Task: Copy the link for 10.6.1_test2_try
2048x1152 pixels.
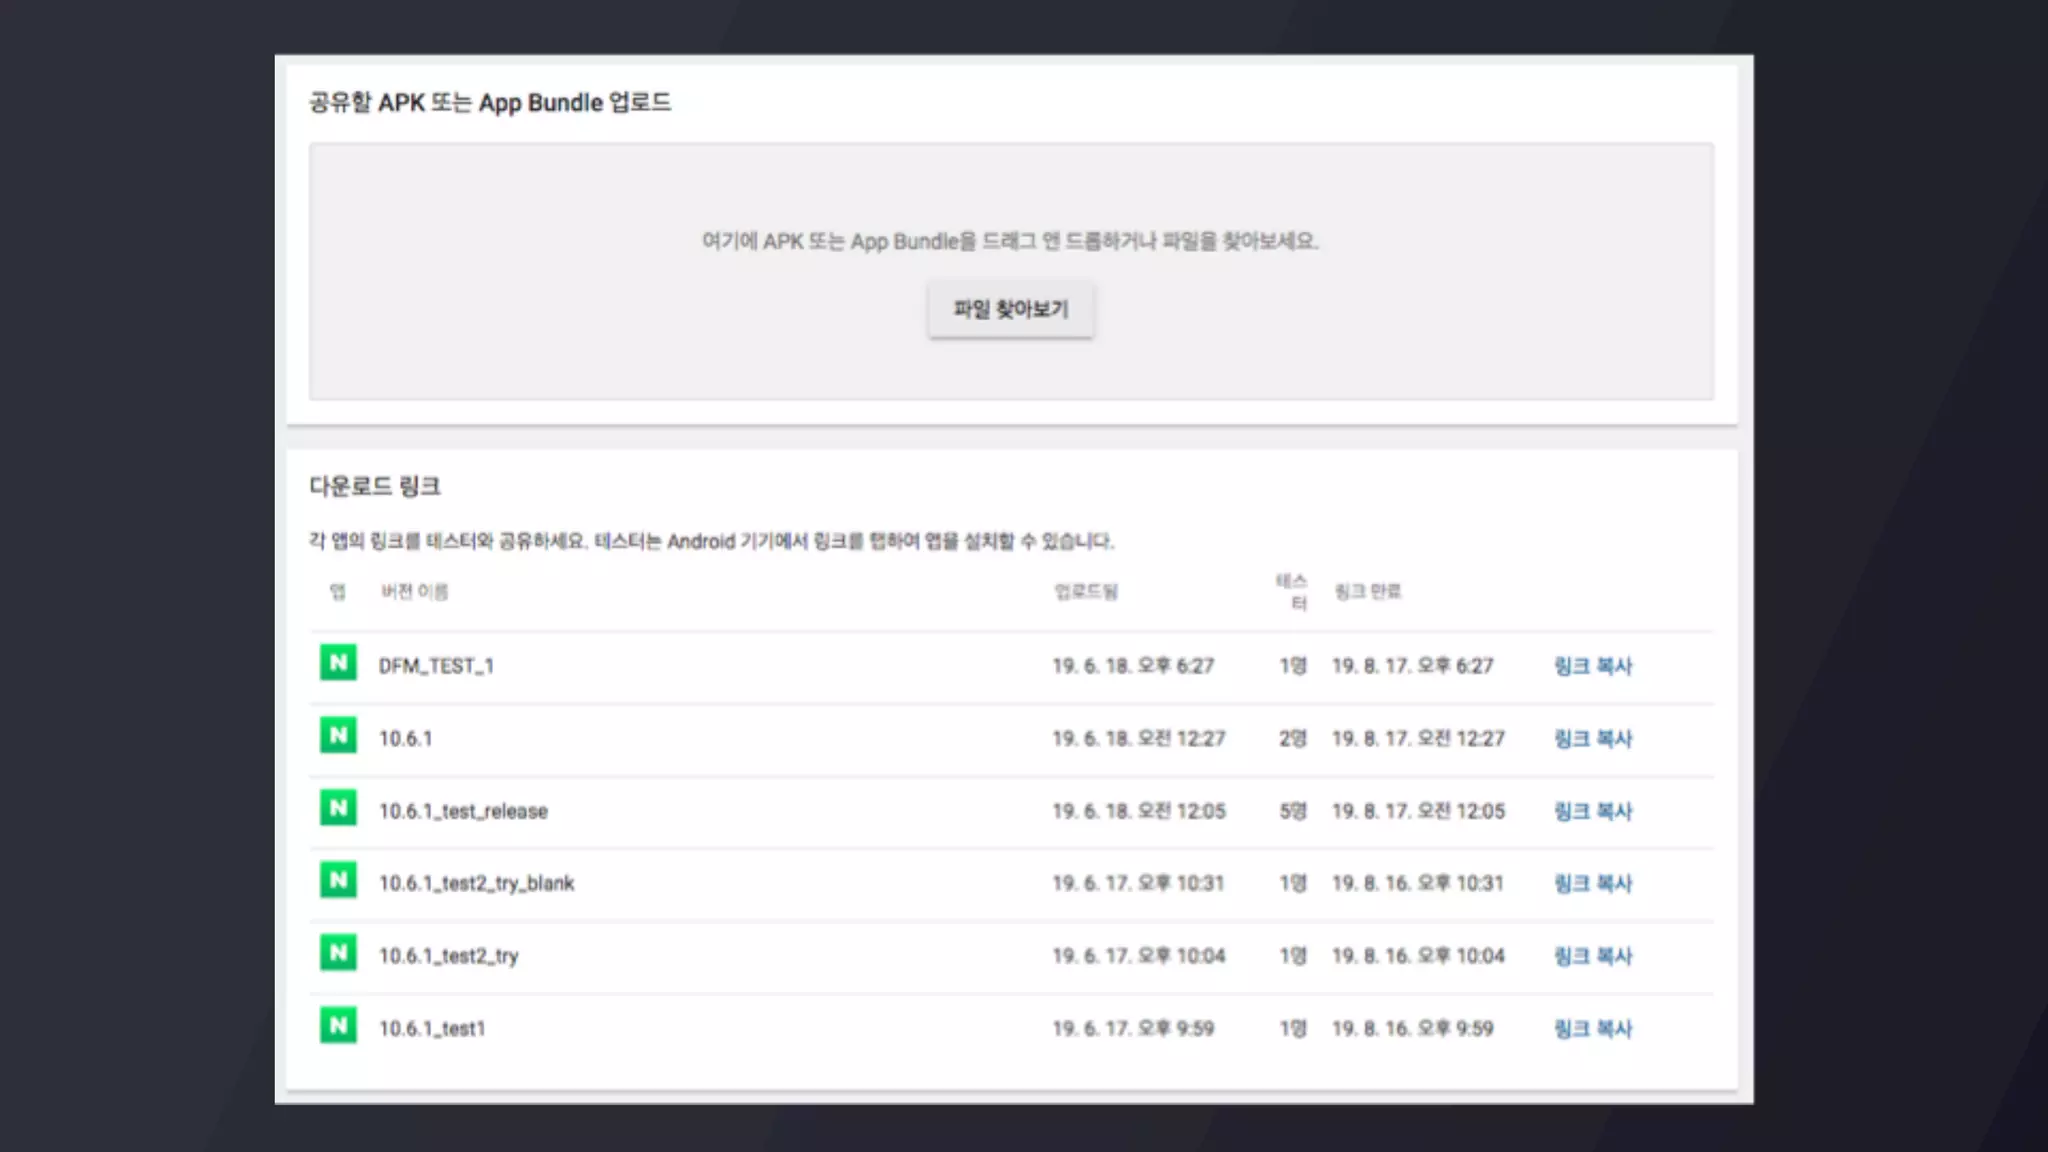Action: (x=1592, y=956)
